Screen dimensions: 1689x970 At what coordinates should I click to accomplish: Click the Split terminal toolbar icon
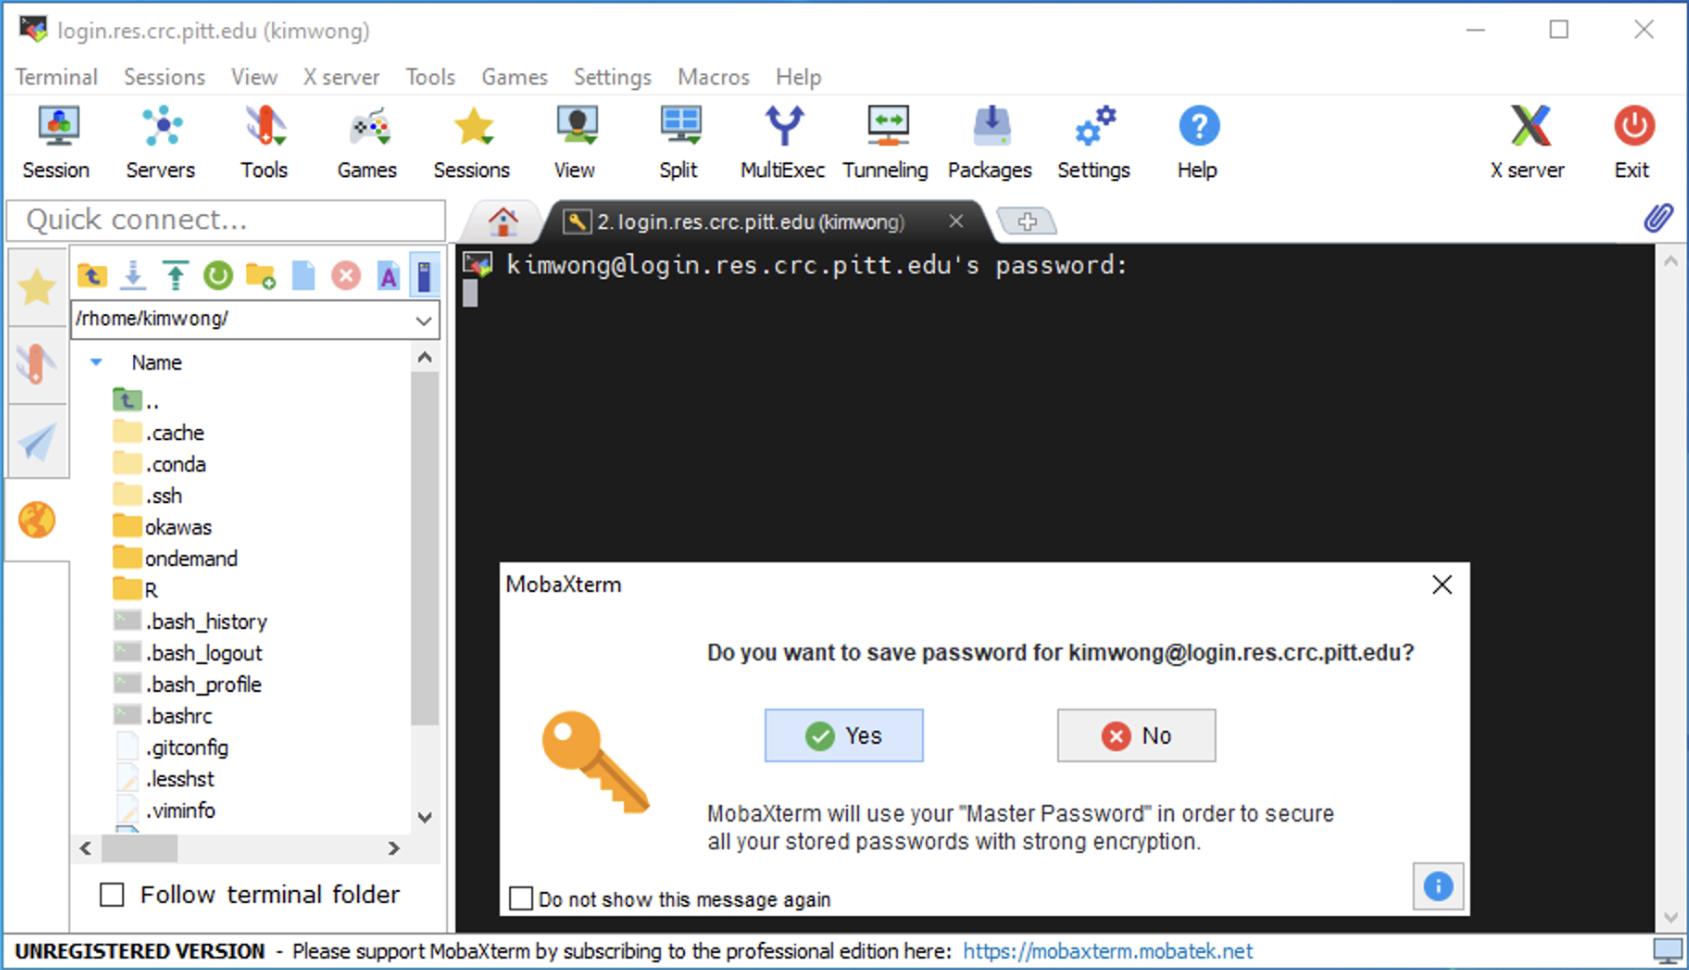[679, 143]
